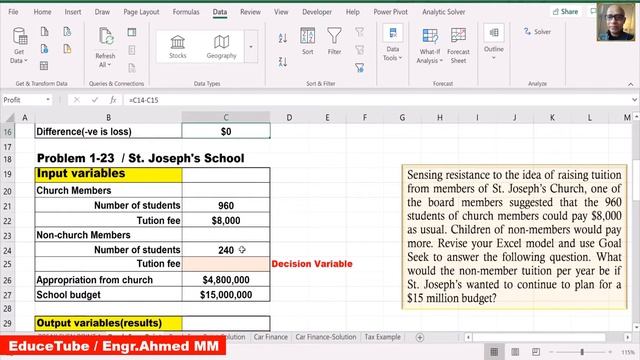Select the $8,000 tuition cell
Viewport: 640px width, 360px height.
click(x=226, y=220)
